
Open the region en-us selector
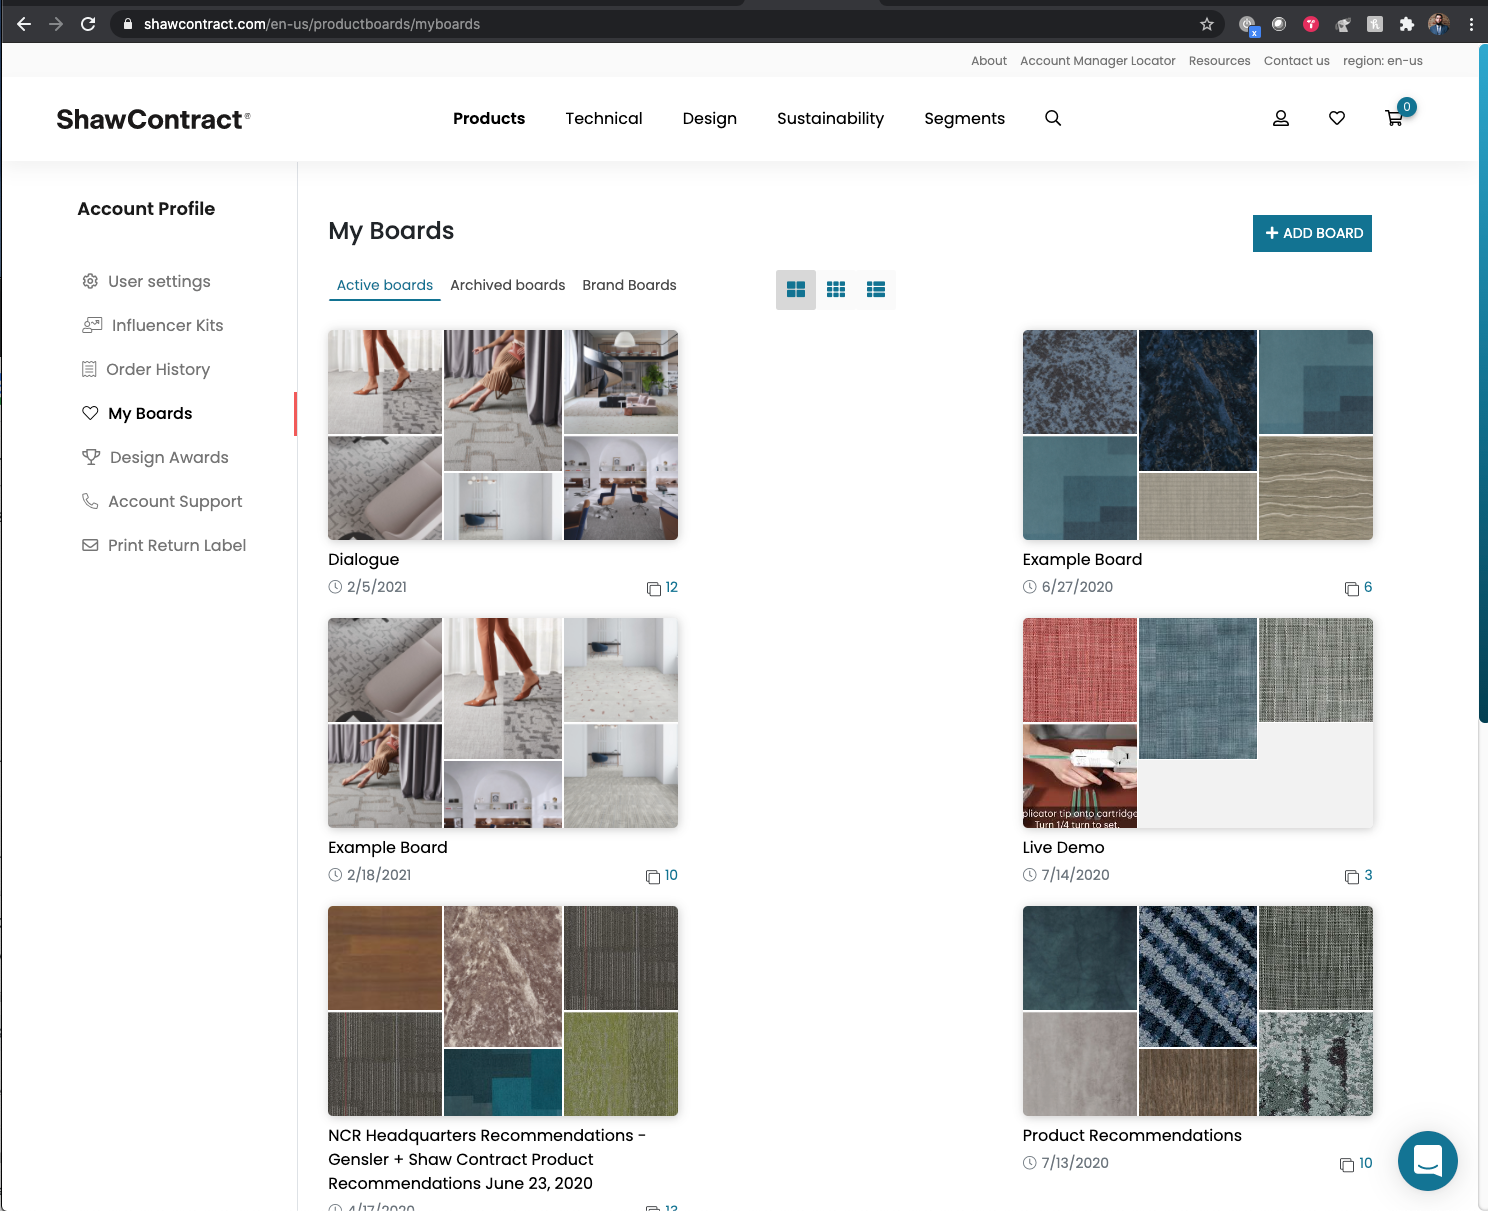coord(1383,60)
